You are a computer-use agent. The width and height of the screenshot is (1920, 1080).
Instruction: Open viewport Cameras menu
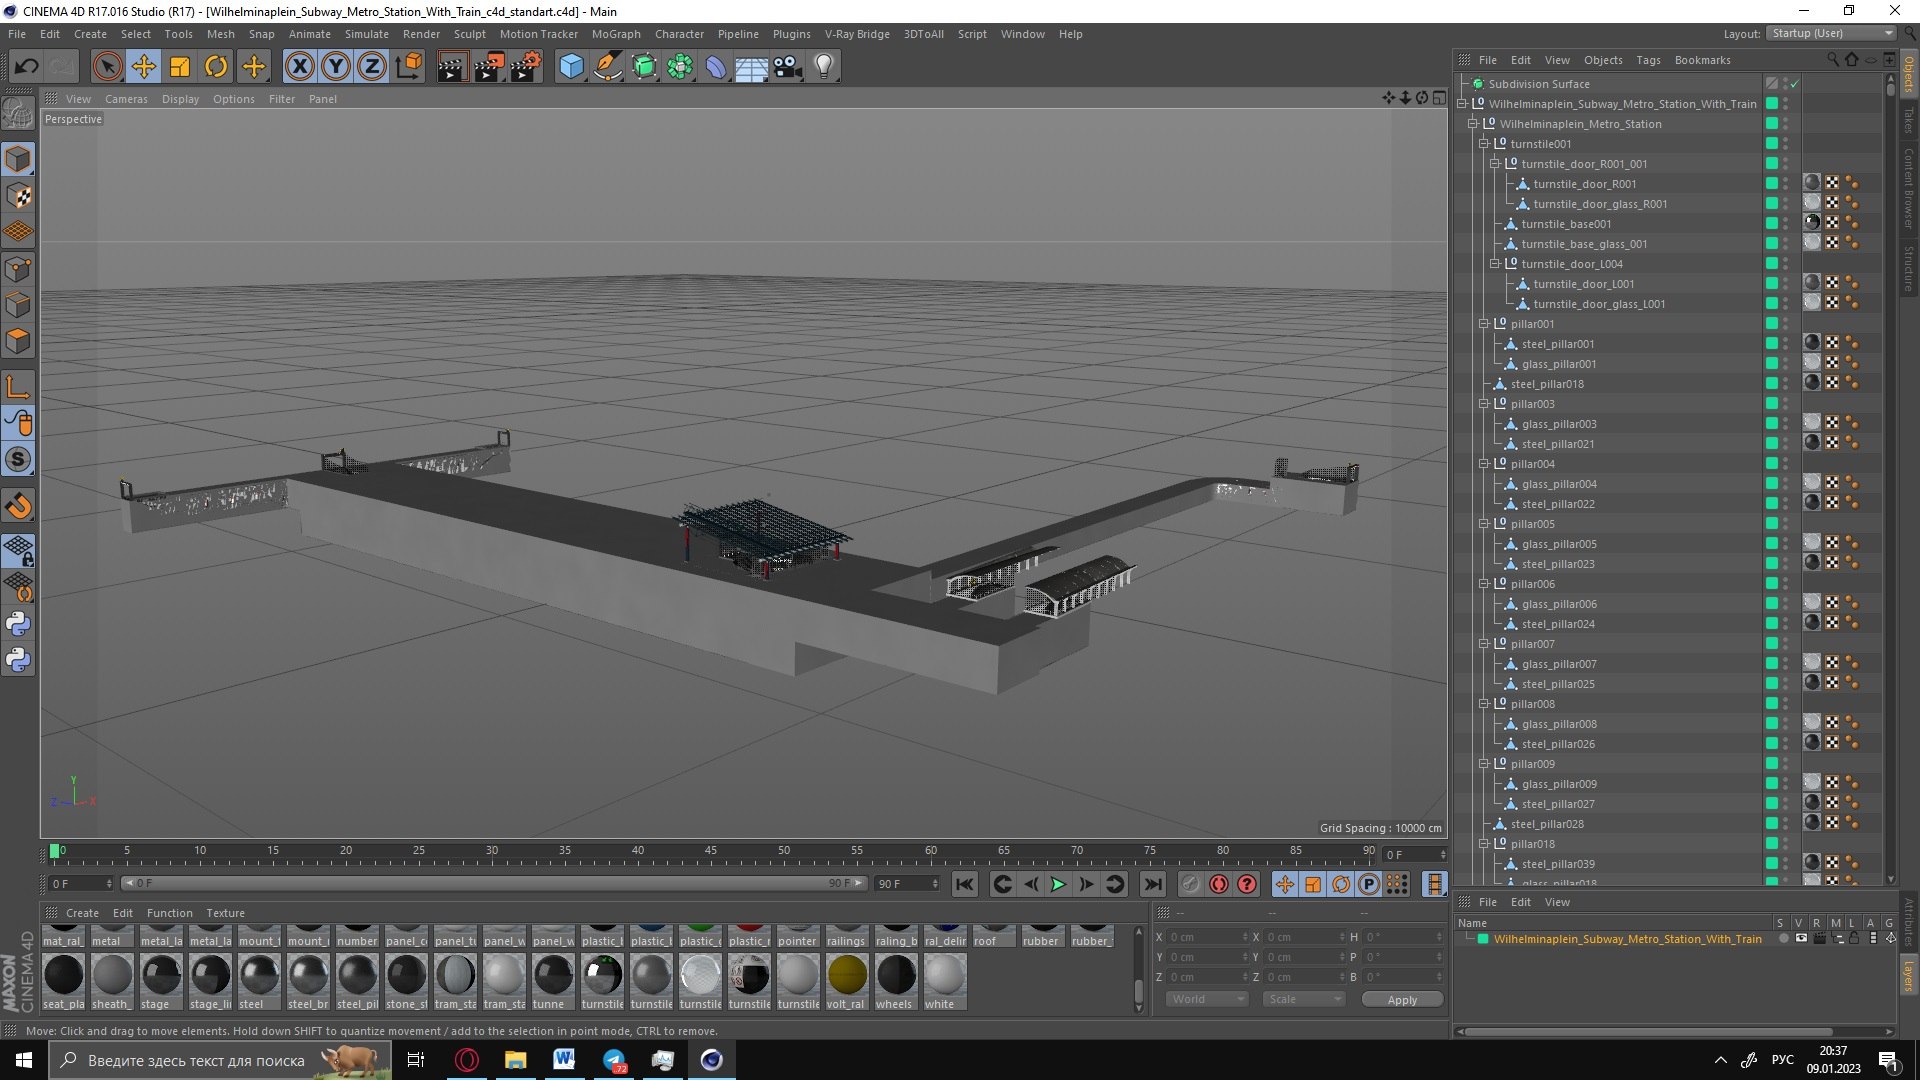pyautogui.click(x=126, y=99)
